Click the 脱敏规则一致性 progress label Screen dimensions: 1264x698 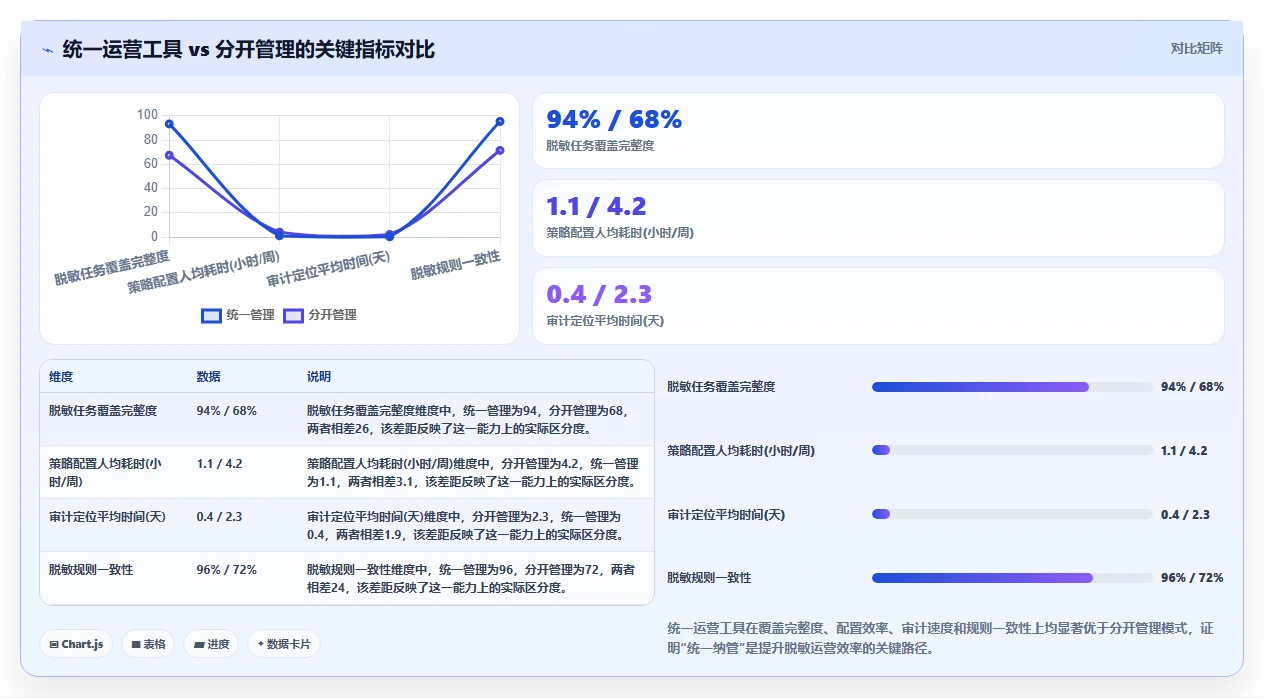click(x=709, y=578)
